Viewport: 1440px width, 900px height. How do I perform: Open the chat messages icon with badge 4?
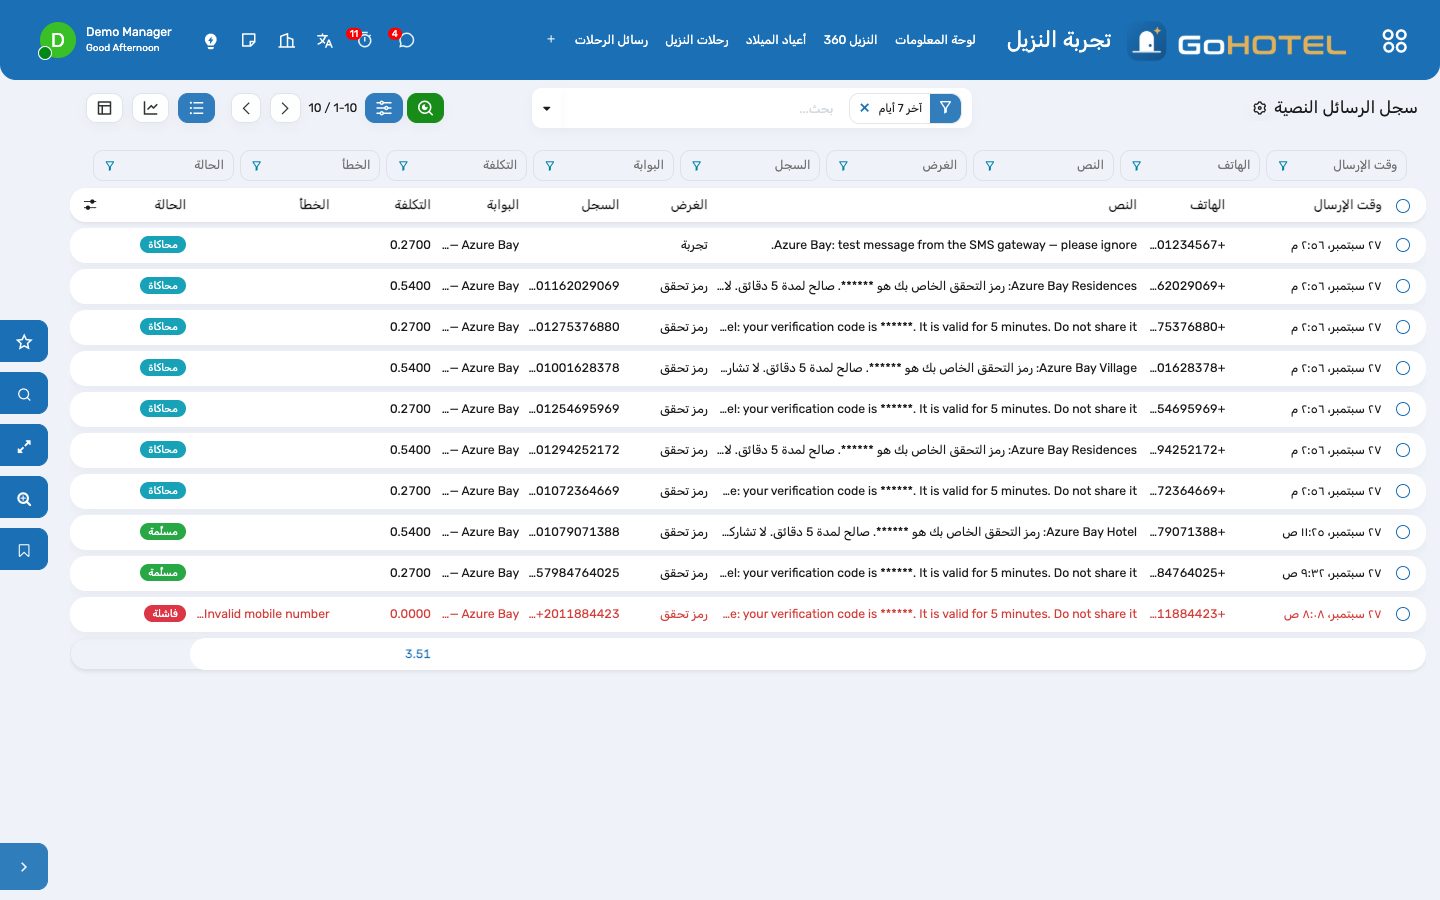point(405,40)
